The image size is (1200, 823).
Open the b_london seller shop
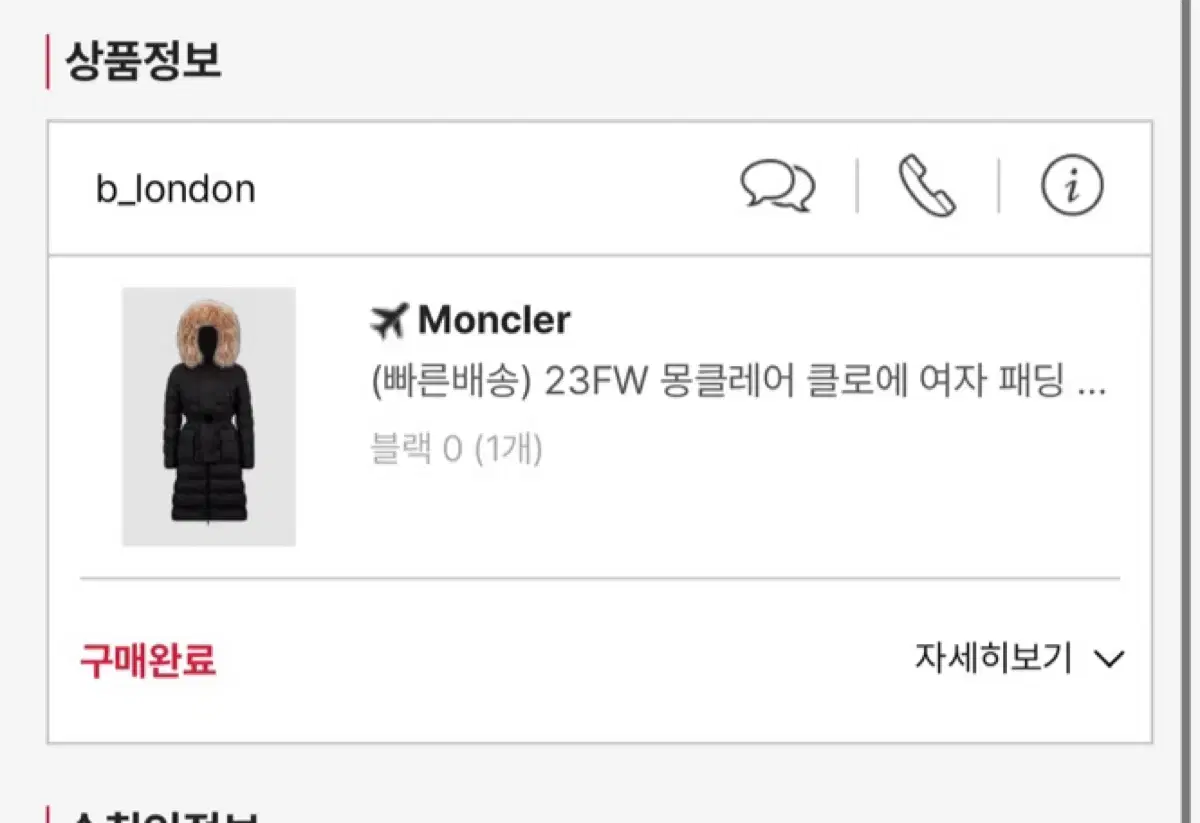point(176,188)
